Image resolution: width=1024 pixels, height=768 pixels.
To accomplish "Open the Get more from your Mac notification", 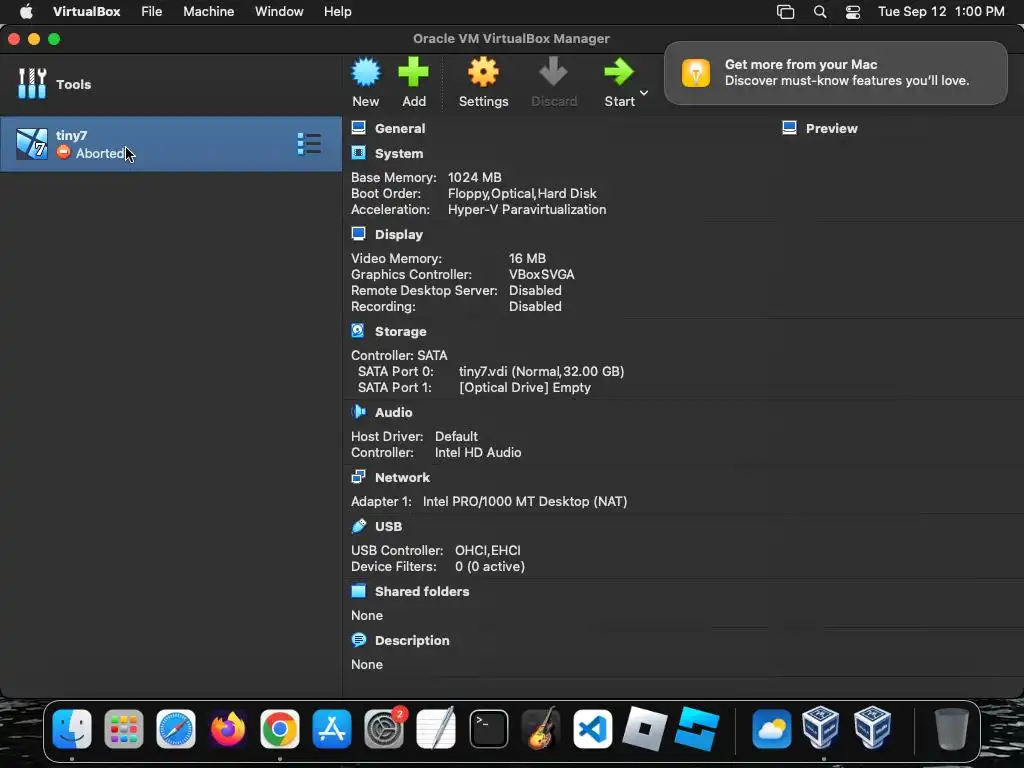I will tap(836, 73).
